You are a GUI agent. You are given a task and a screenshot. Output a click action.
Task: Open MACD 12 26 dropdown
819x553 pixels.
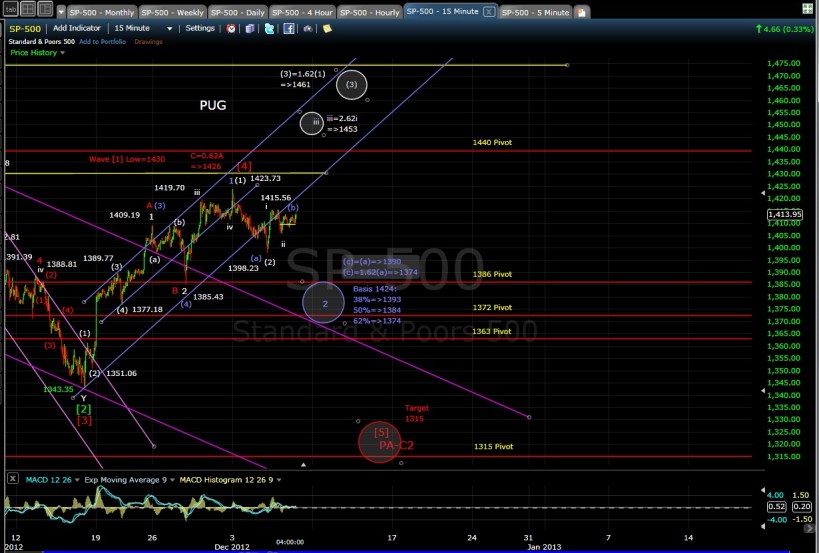tap(53, 479)
